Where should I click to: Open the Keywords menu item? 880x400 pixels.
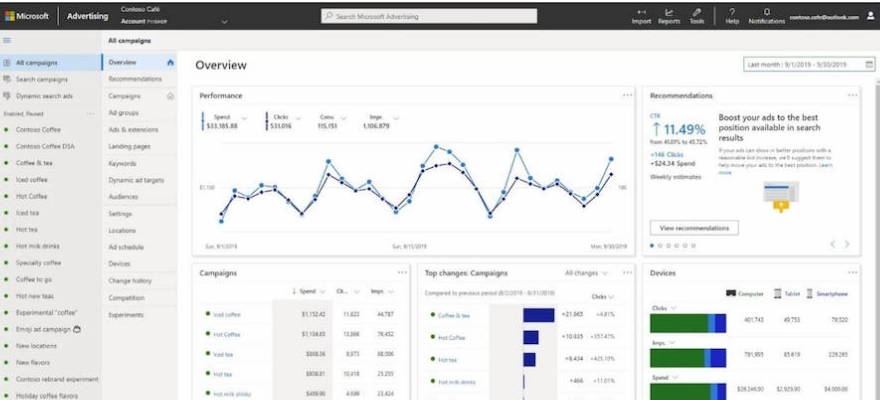122,163
